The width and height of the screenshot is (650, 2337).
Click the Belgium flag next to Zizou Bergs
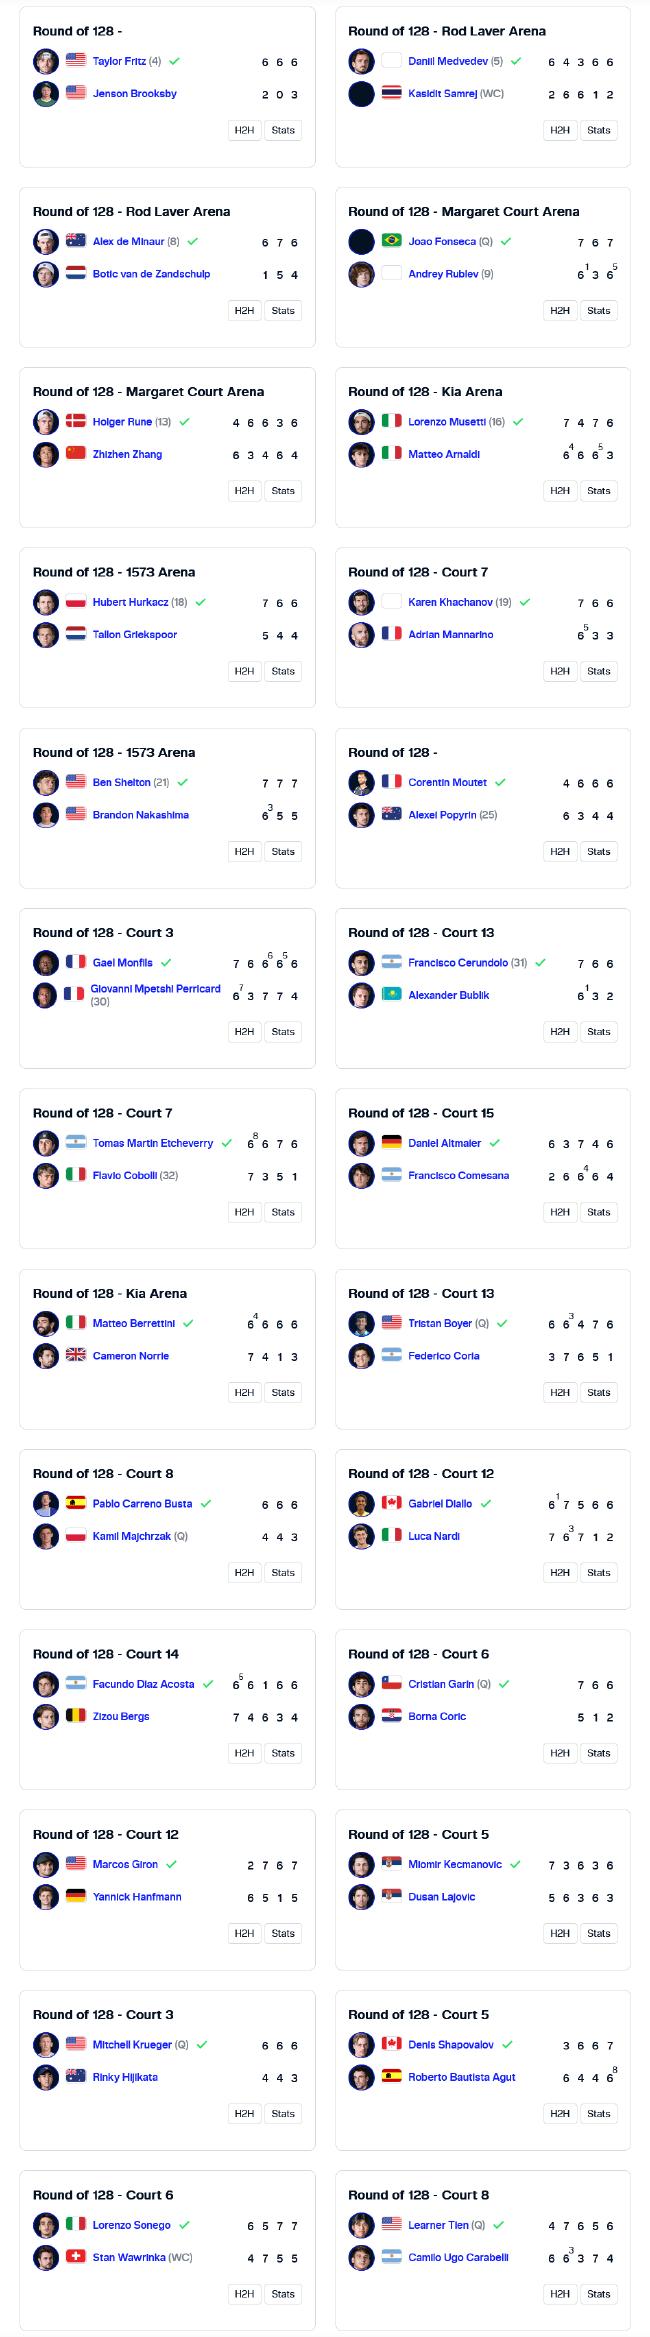76,1716
